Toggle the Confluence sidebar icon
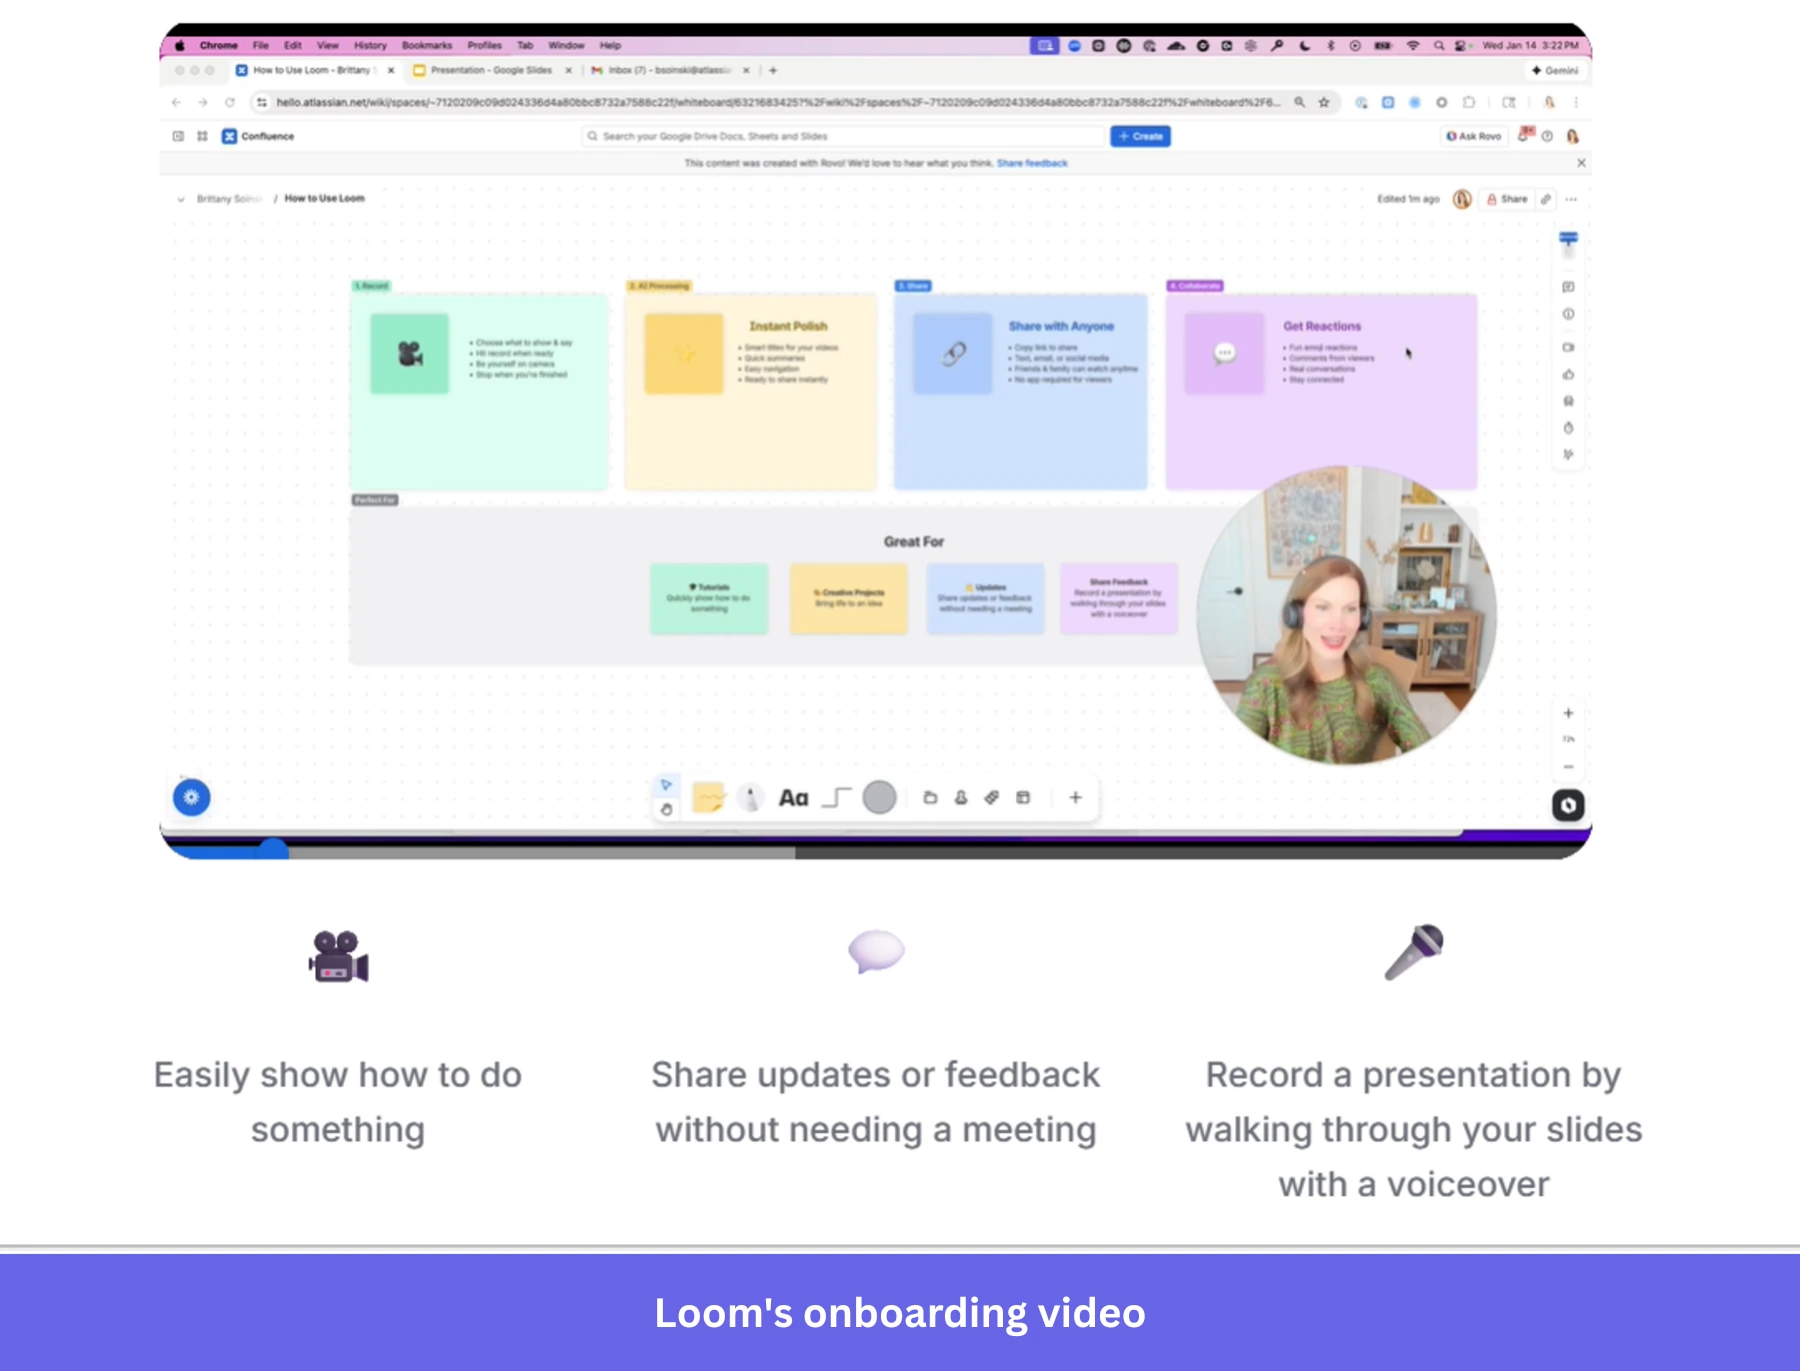This screenshot has width=1800, height=1371. (178, 136)
